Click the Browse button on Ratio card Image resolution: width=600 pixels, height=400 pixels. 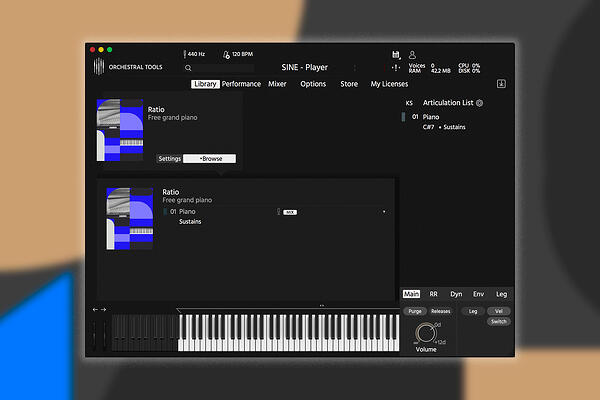click(209, 158)
